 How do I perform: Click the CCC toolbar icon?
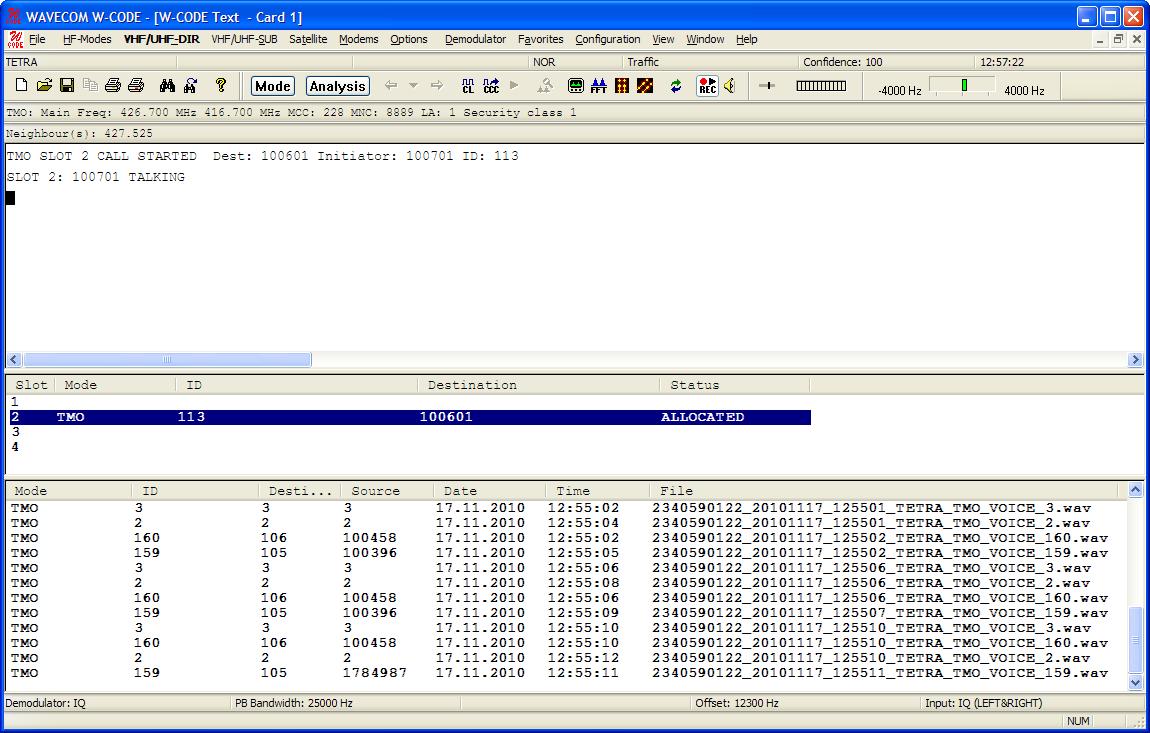pos(491,86)
